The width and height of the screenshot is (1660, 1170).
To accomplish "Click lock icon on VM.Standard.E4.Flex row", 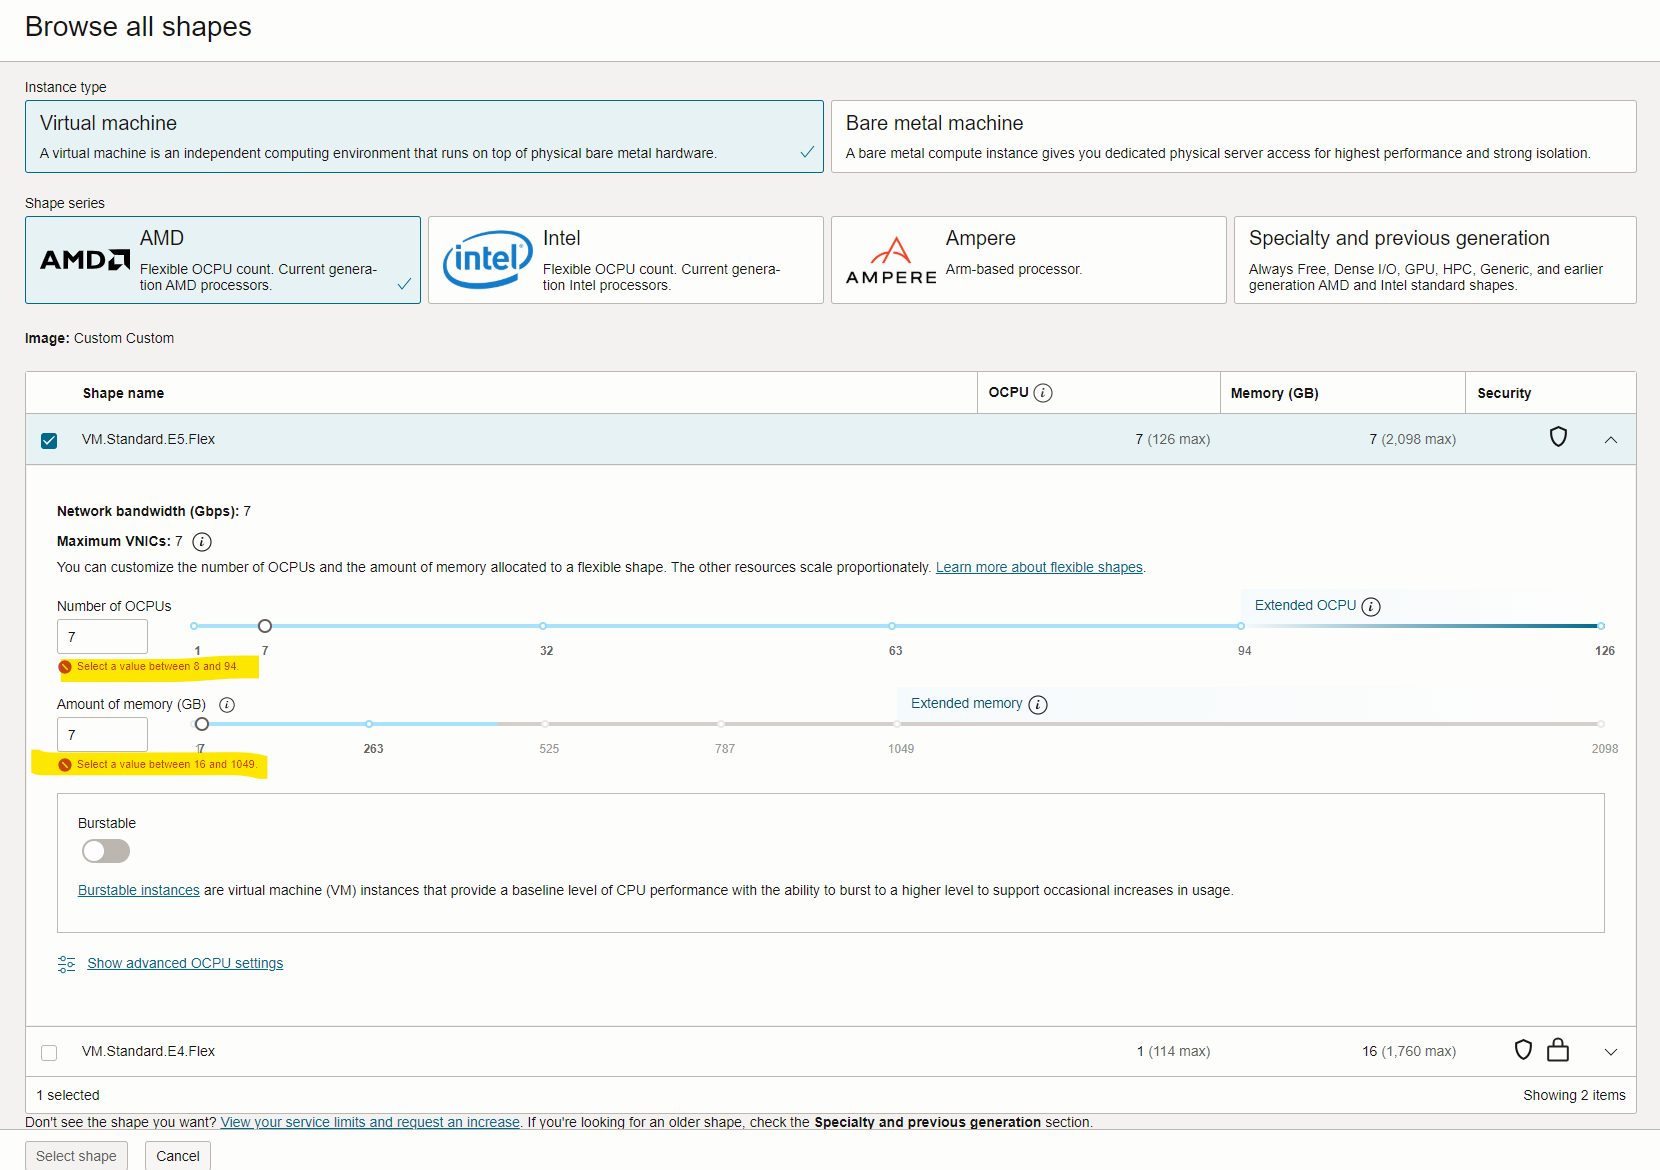I will (1558, 1050).
